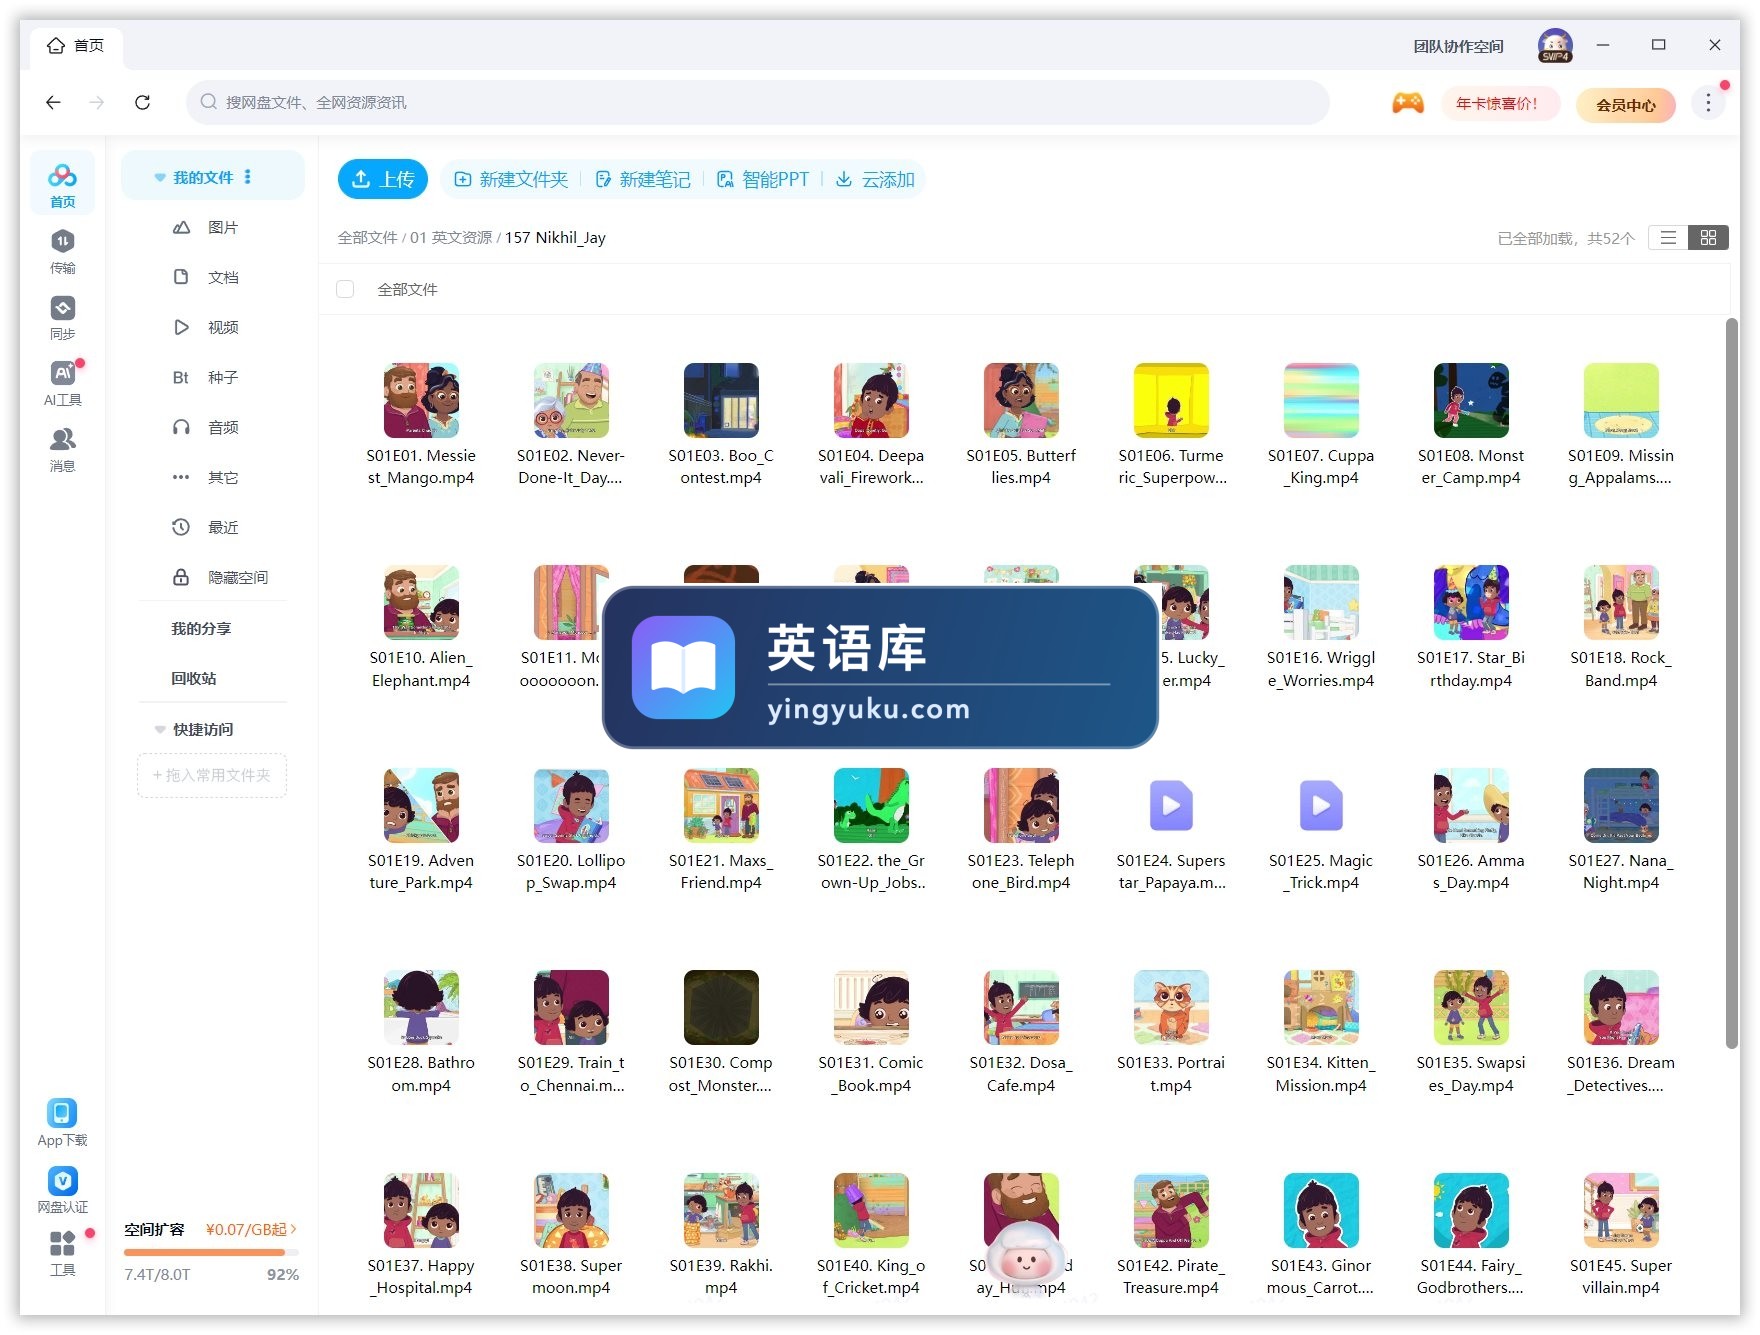Viewport: 1760px width, 1335px height.
Task: Open the 工具 tools grid icon
Action: click(62, 1253)
